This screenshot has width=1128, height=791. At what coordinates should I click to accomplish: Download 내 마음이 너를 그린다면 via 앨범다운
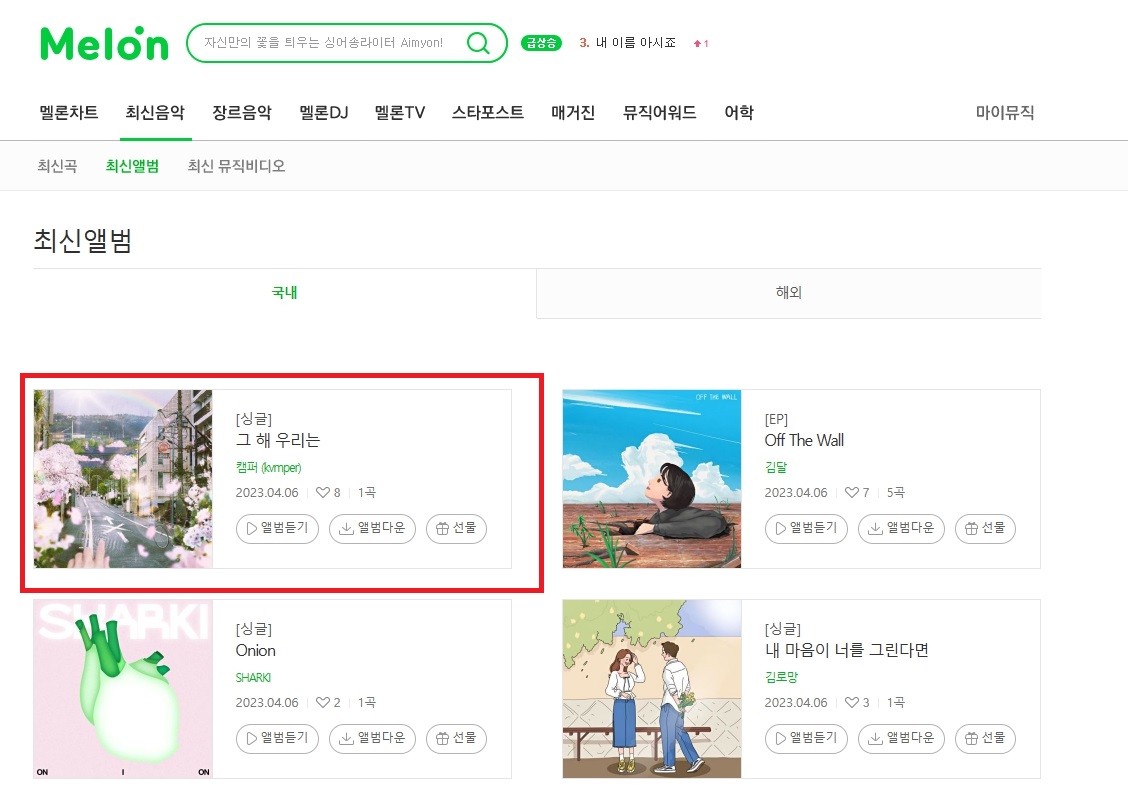pos(901,739)
